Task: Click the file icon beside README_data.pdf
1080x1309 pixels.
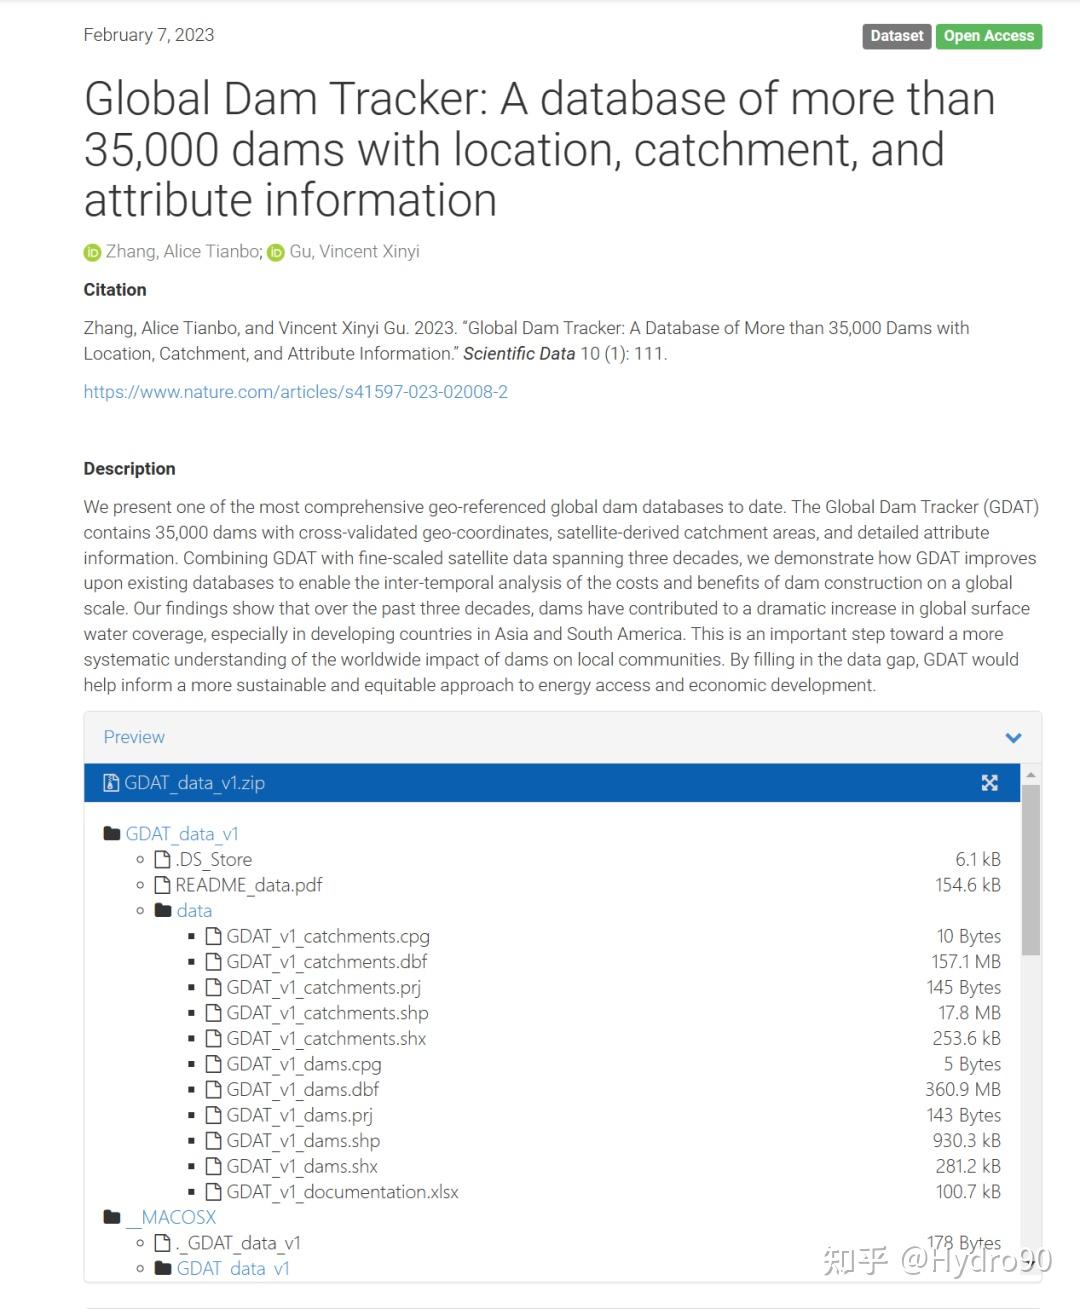Action: click(x=163, y=884)
